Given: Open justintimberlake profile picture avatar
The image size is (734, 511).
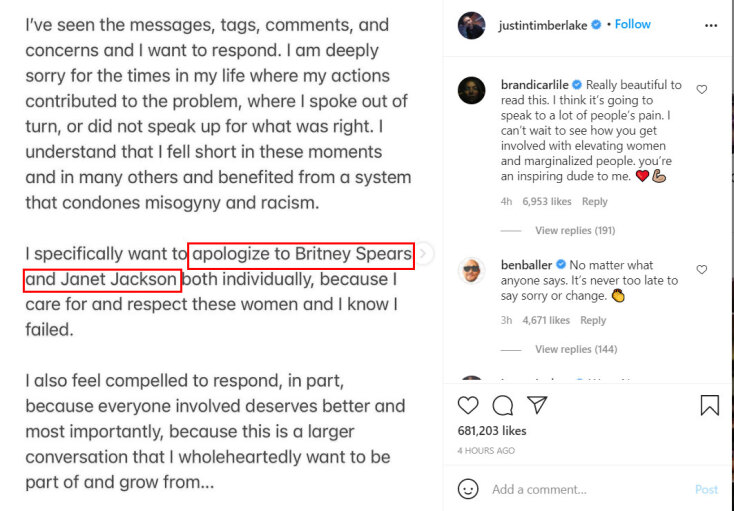Looking at the screenshot, I should 472,25.
